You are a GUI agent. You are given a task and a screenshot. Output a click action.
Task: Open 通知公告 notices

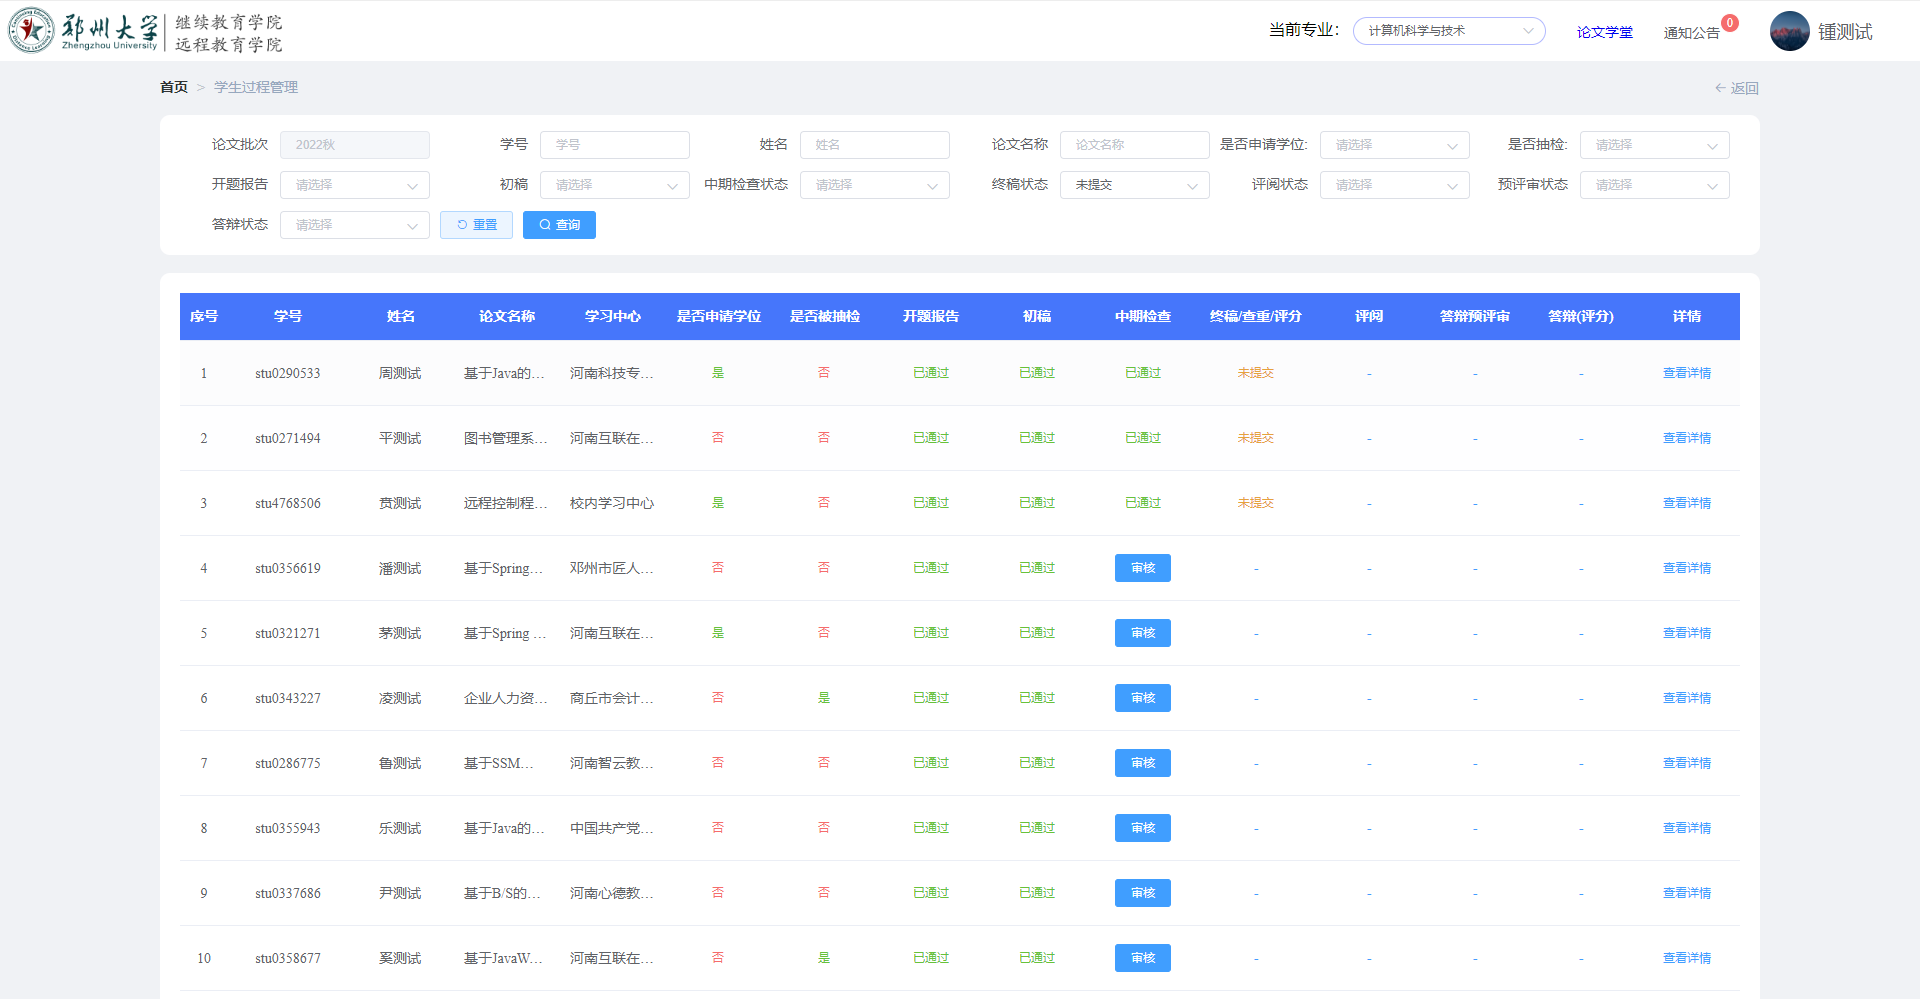point(1691,33)
